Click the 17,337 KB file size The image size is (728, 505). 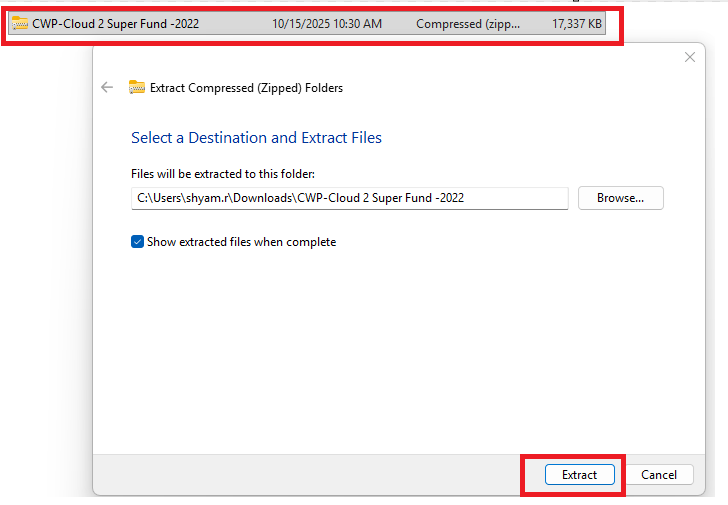576,24
